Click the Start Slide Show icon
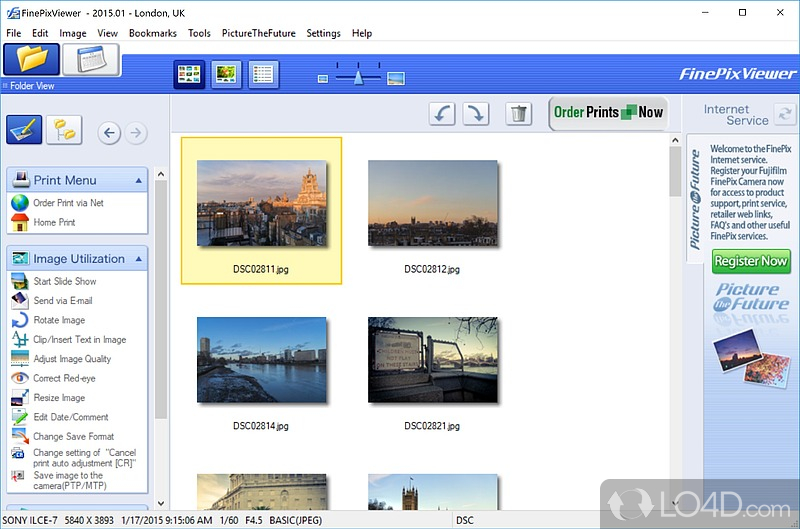800x529 pixels. point(20,281)
